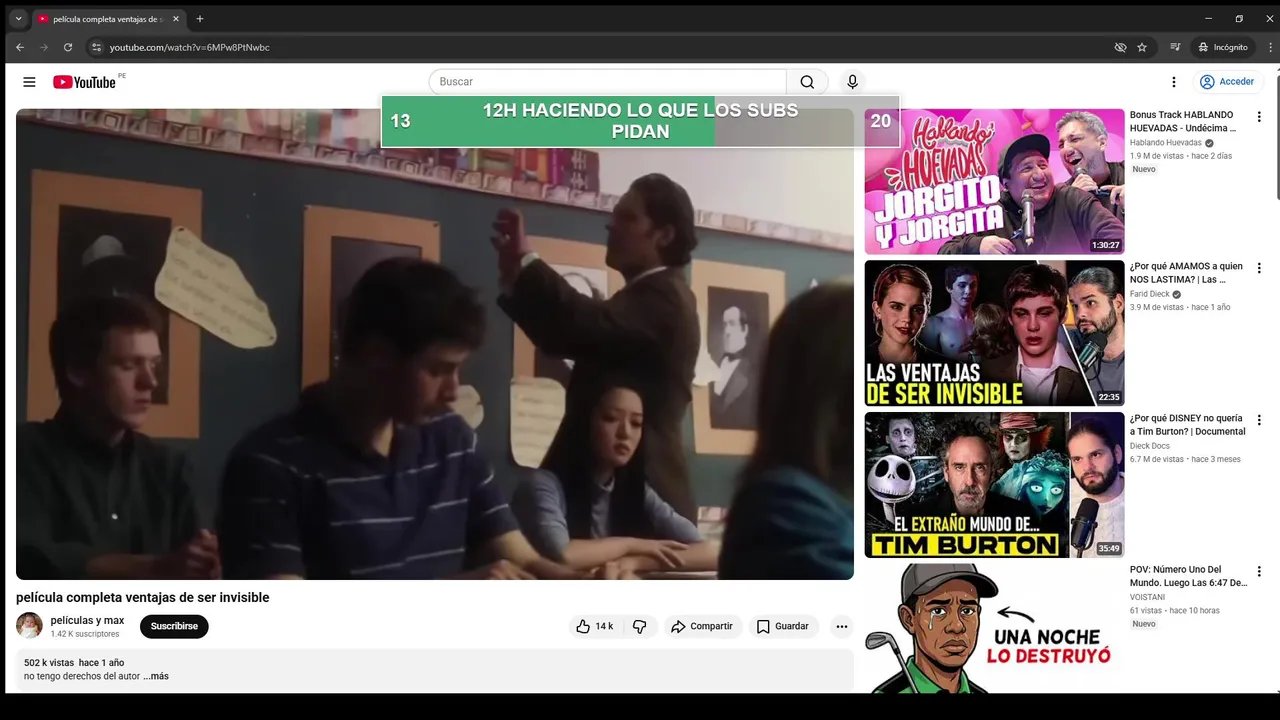Screen dimensions: 1280x720
Task: Click the Incógnito profile indicator
Action: (1223, 47)
